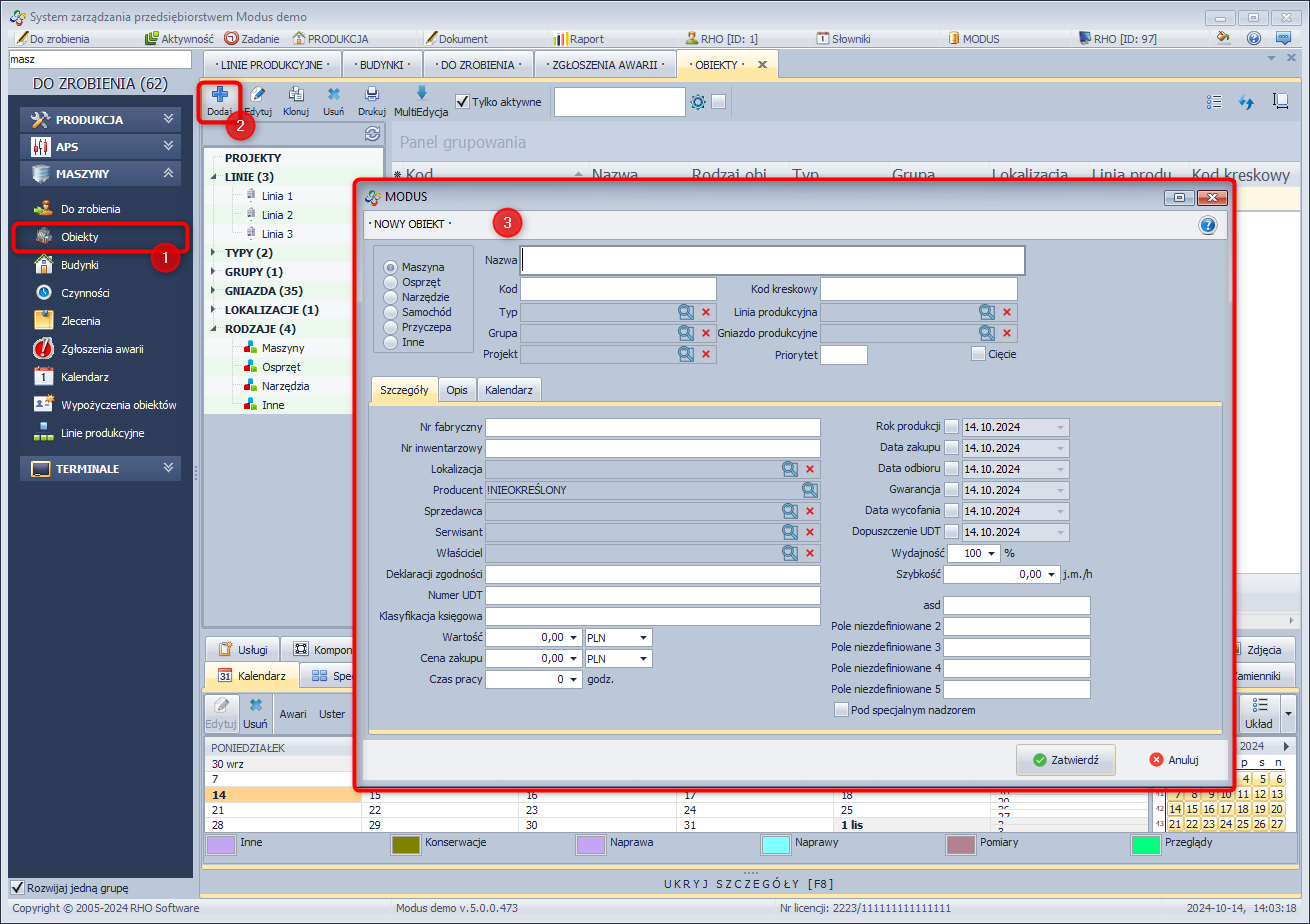Screen dimensions: 1310x924
Task: Open Wypożyczenia obiektów in the sidebar
Action: [117, 405]
